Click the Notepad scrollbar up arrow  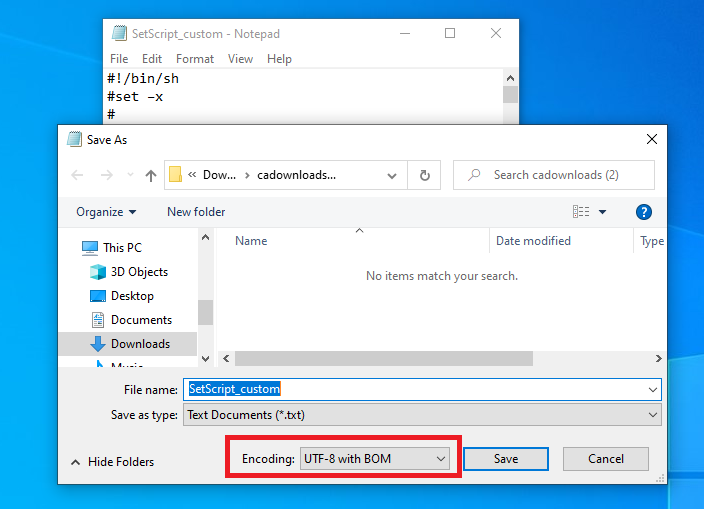click(510, 78)
